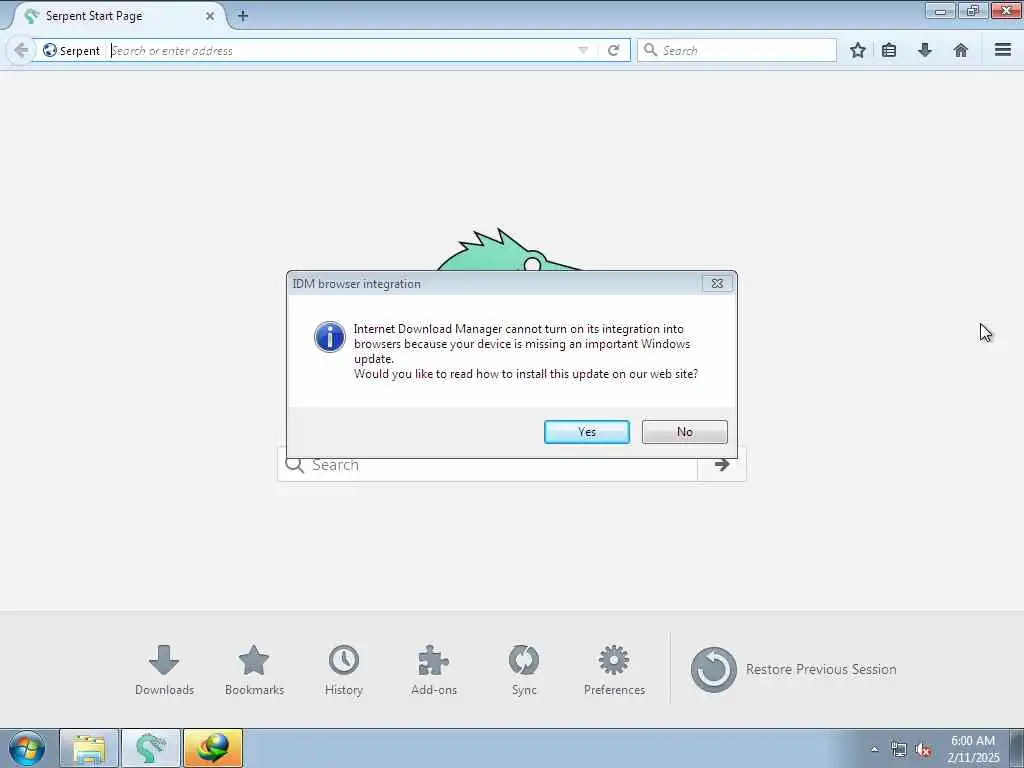
Task: Open Add-ons from the start page
Action: (434, 669)
